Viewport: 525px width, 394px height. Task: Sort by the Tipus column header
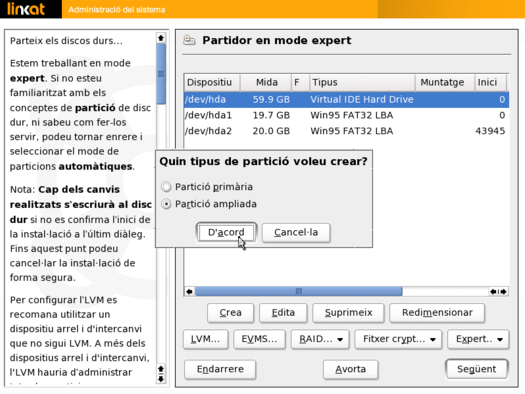(x=362, y=82)
